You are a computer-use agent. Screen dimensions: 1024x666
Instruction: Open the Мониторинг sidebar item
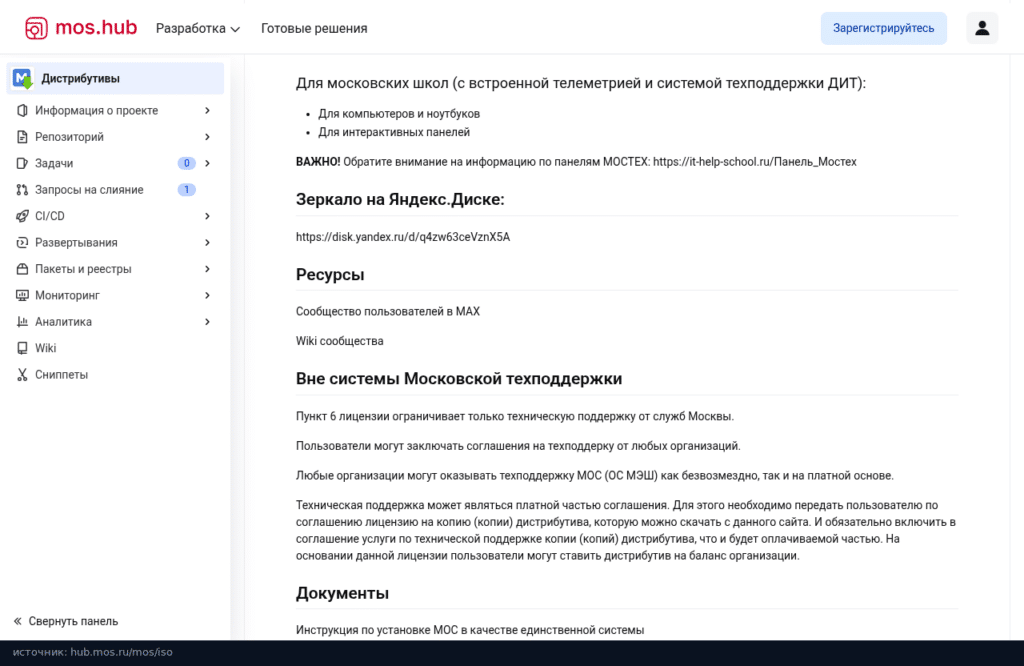(115, 295)
